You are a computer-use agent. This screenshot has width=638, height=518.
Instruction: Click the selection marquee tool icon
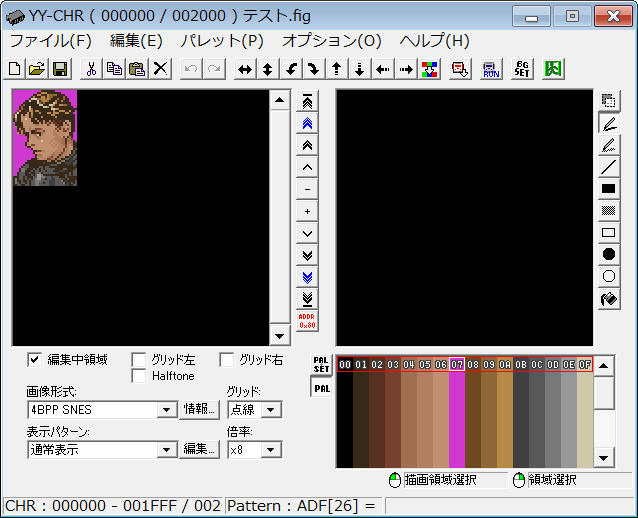(609, 101)
